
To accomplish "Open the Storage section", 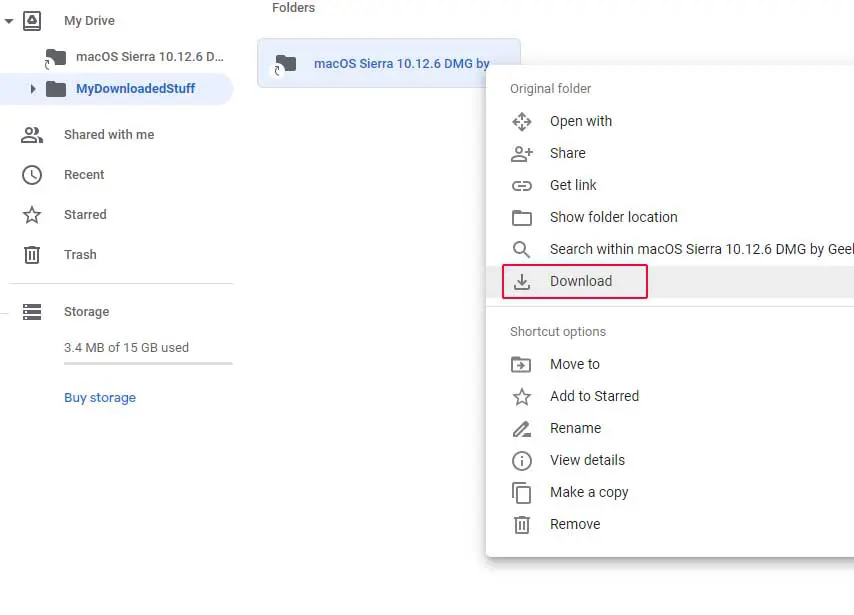I will pyautogui.click(x=87, y=312).
